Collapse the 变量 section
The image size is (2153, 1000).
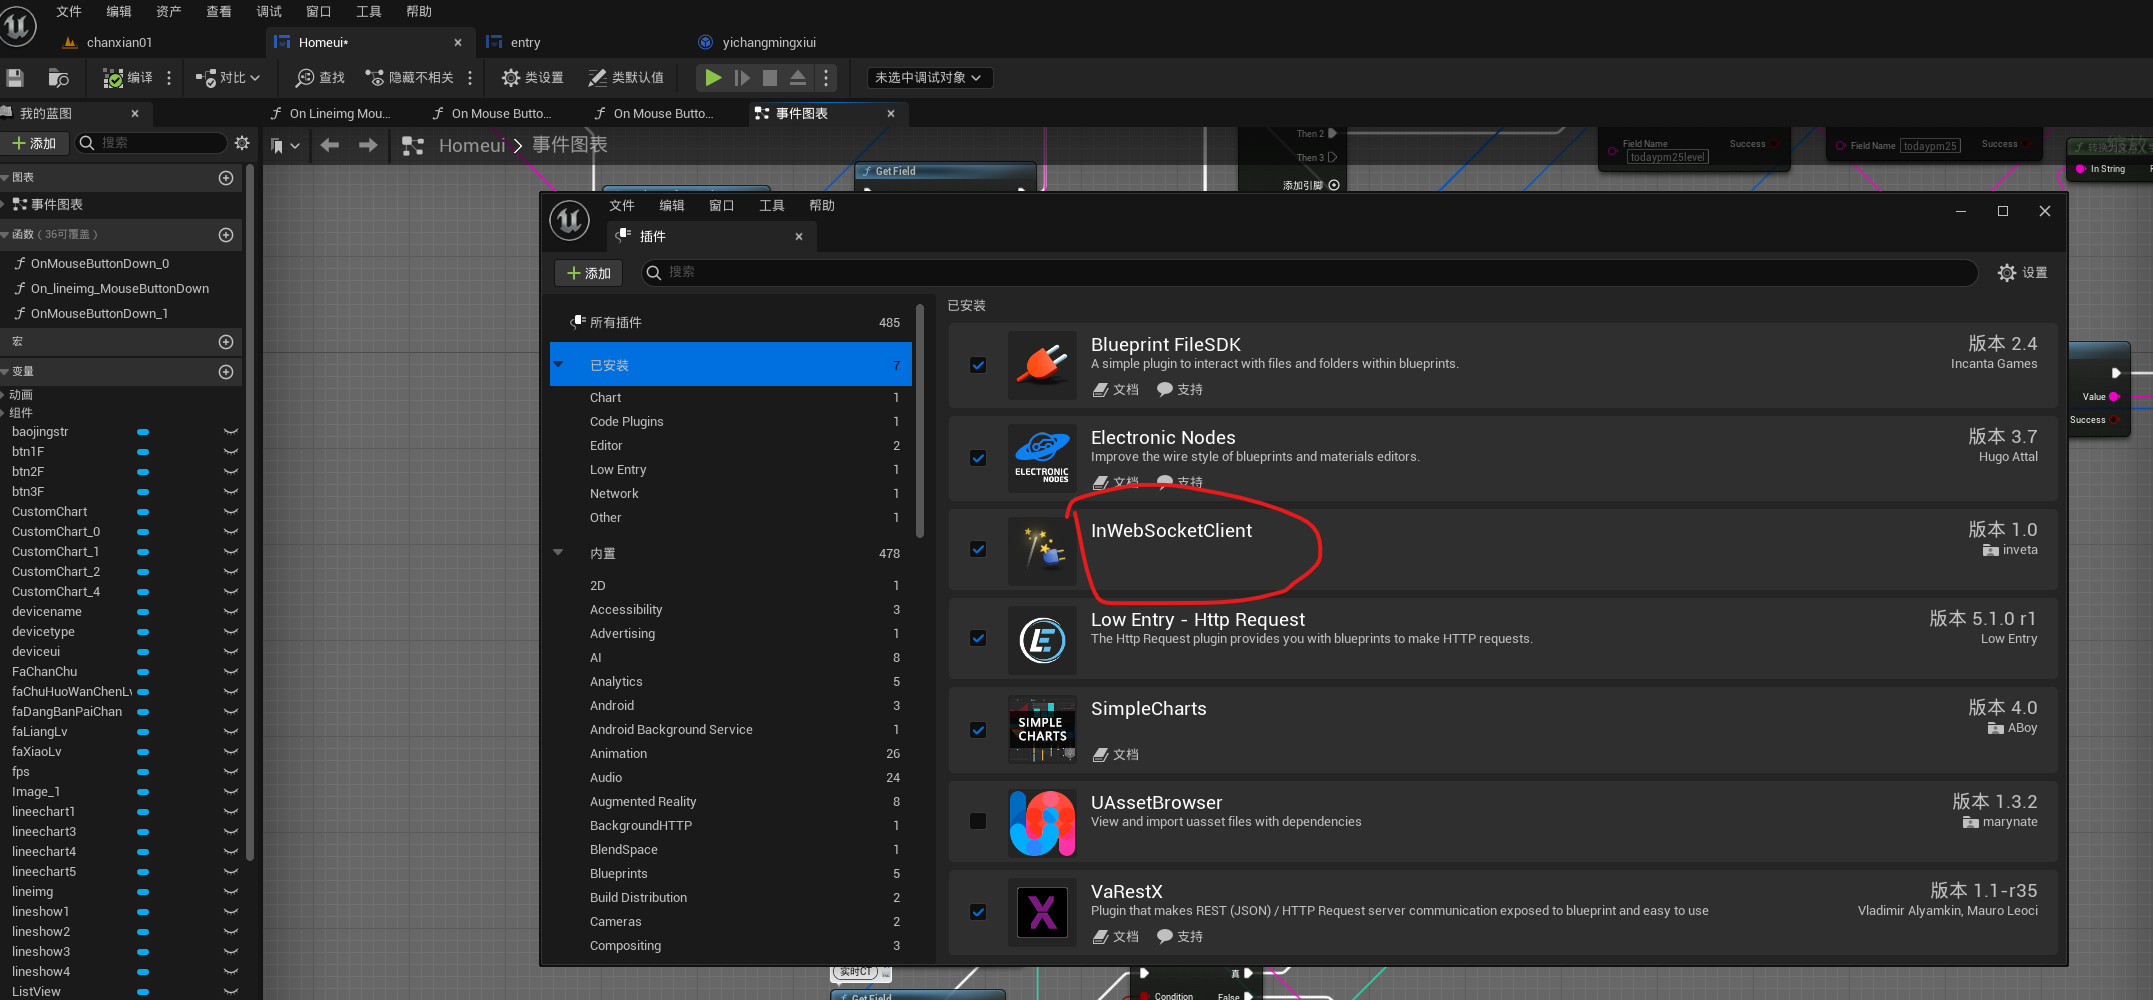click(x=5, y=372)
